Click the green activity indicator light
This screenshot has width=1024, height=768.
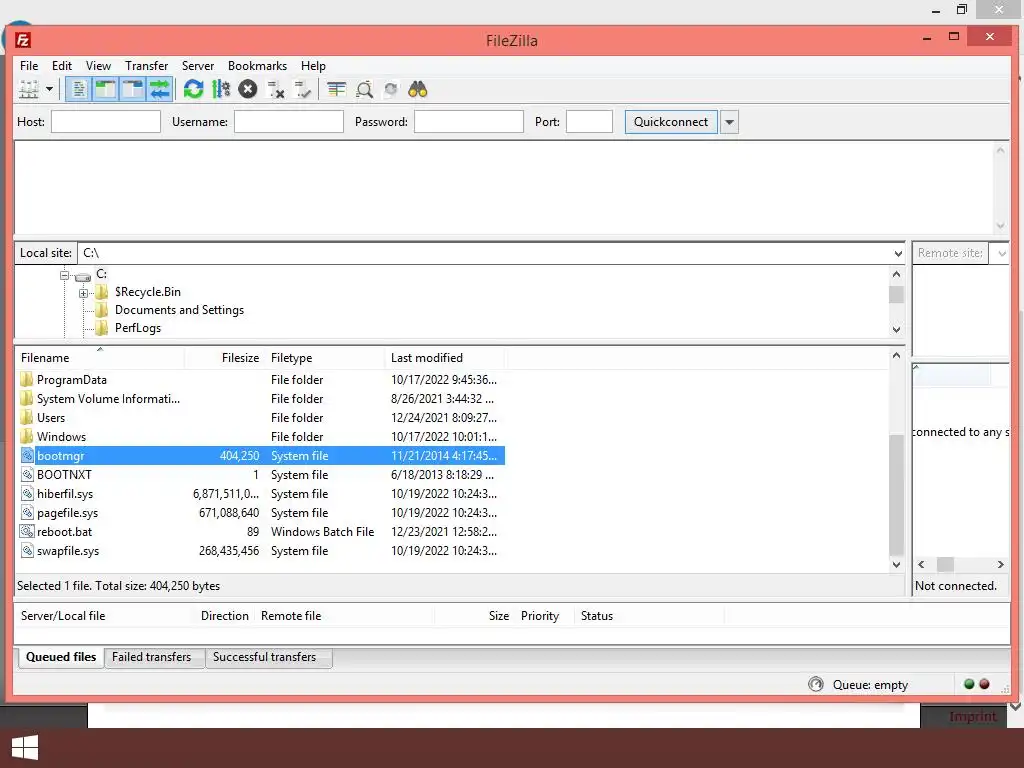969,684
